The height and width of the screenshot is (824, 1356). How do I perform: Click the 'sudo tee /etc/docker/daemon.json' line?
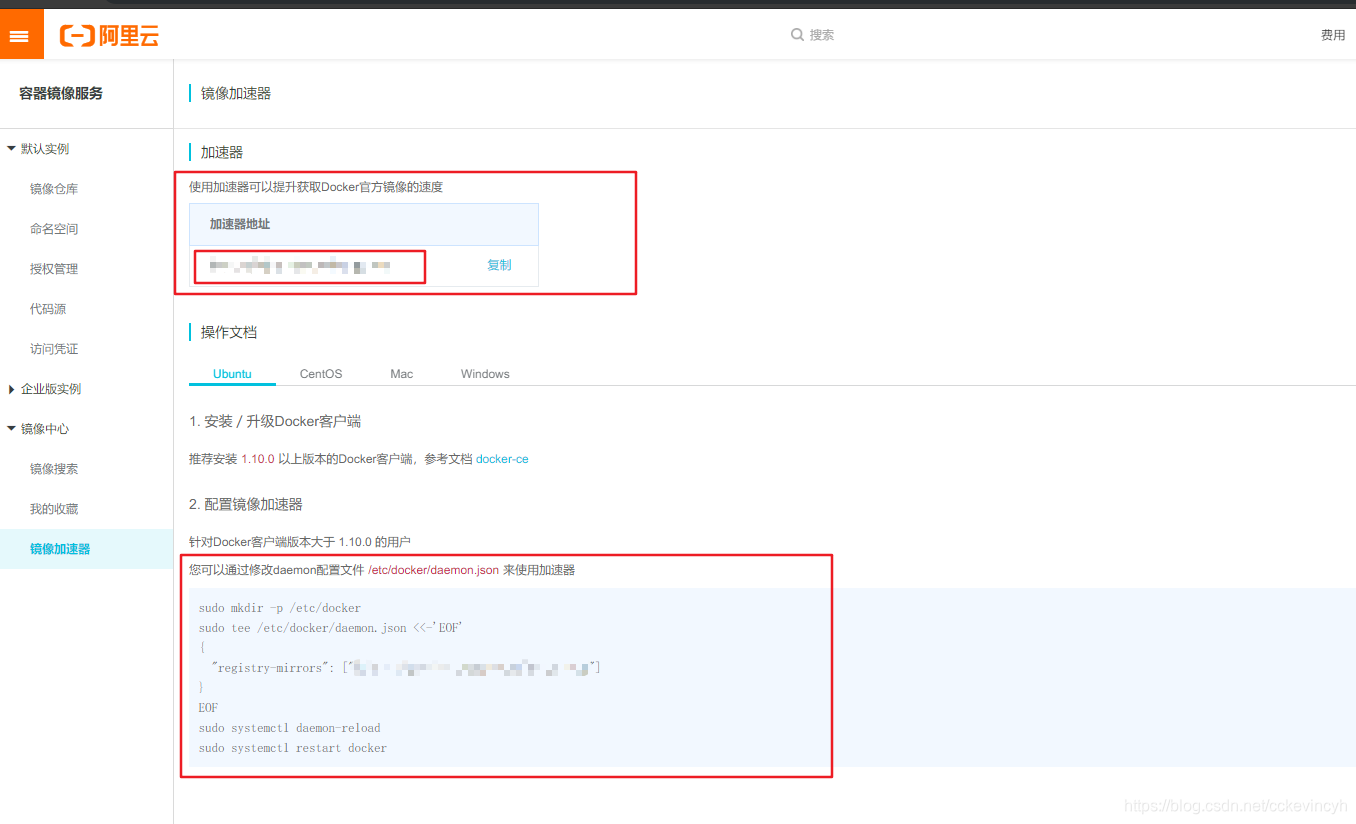click(x=331, y=628)
